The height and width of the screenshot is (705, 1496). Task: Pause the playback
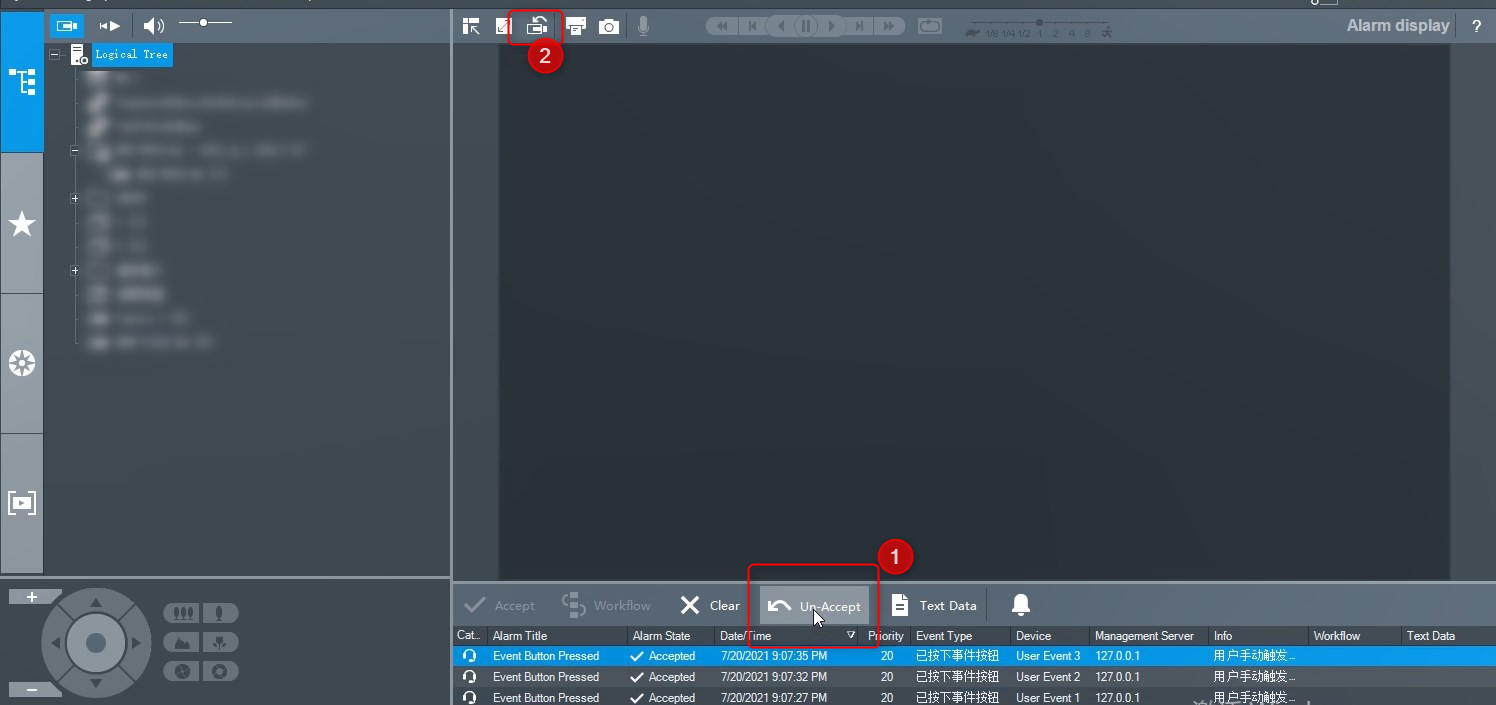(806, 26)
